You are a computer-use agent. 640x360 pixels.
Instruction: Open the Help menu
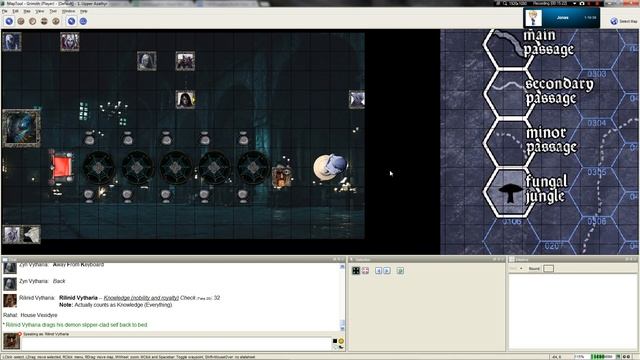point(84,11)
